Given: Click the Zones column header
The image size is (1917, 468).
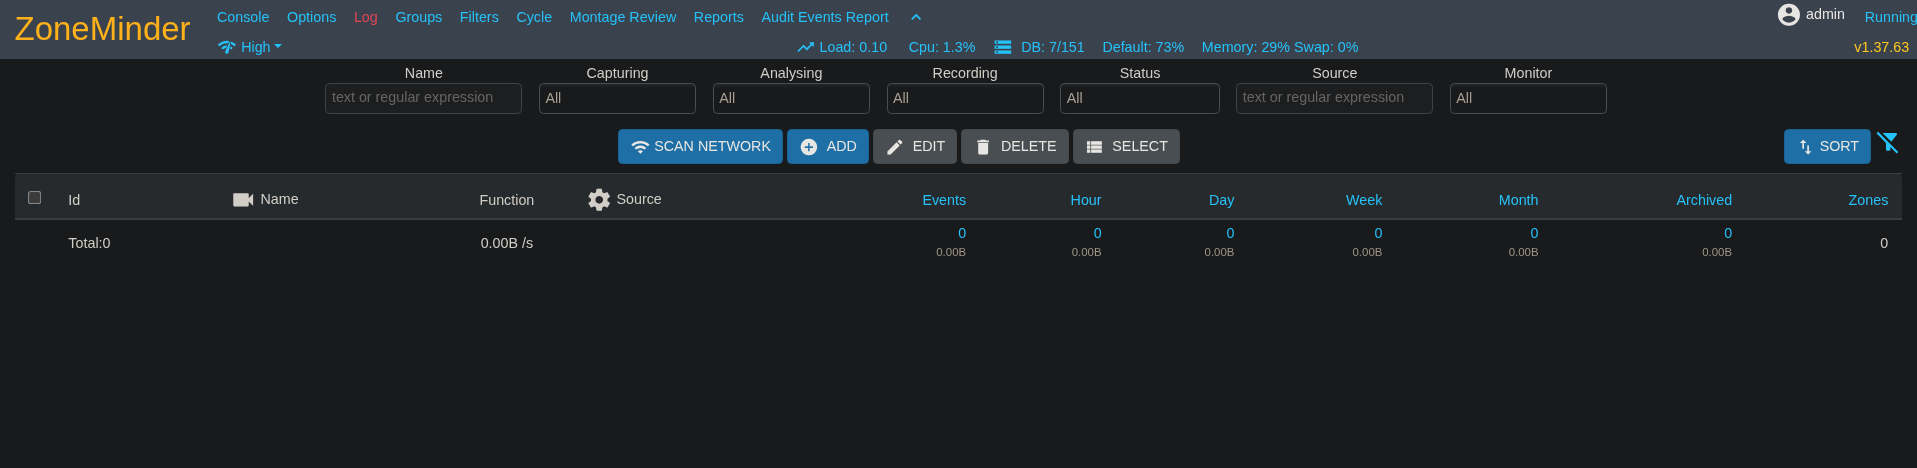Looking at the screenshot, I should point(1868,200).
